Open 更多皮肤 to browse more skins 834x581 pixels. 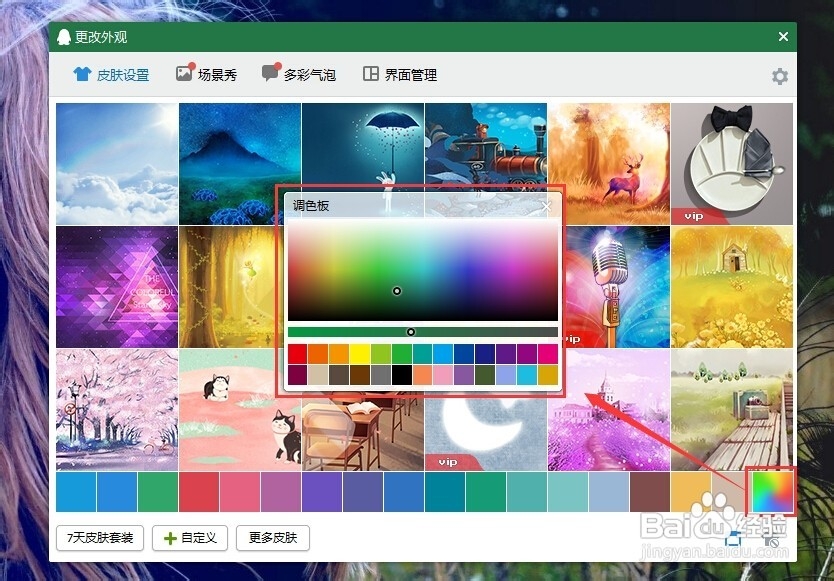273,537
